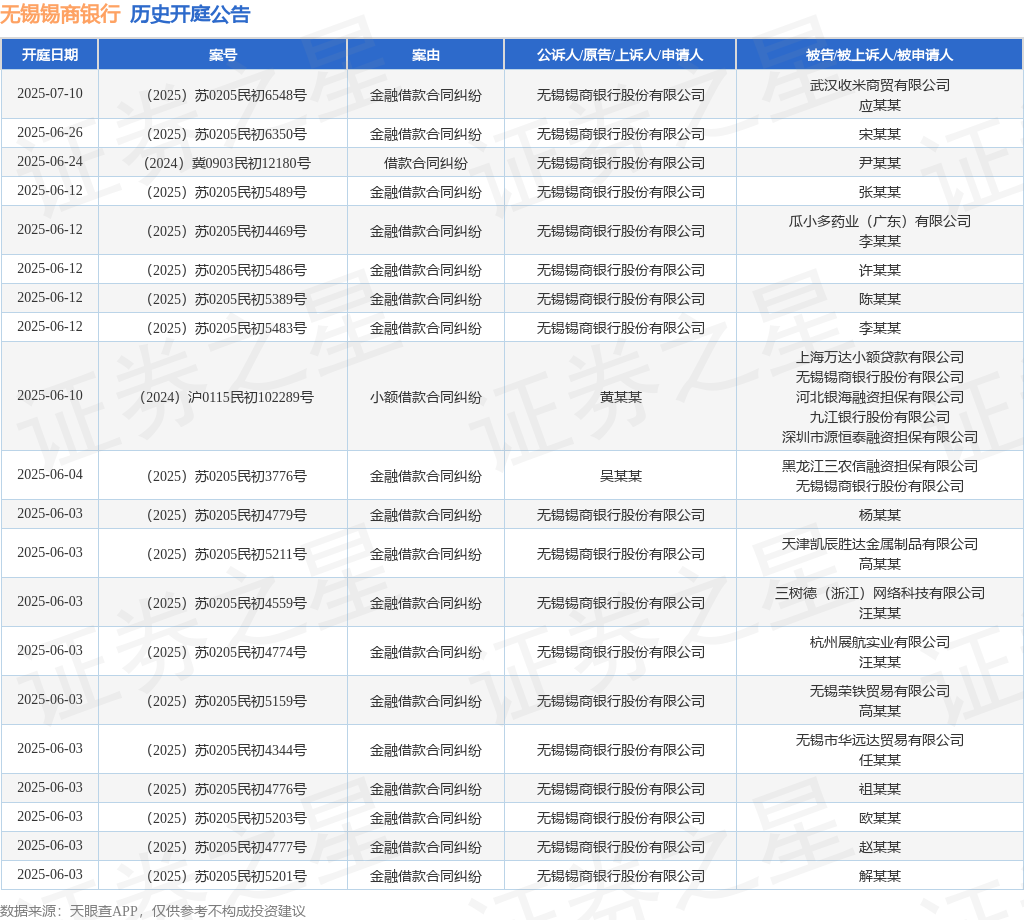Click defendant 尹某某
Viewport: 1024px width, 920px height.
point(880,163)
